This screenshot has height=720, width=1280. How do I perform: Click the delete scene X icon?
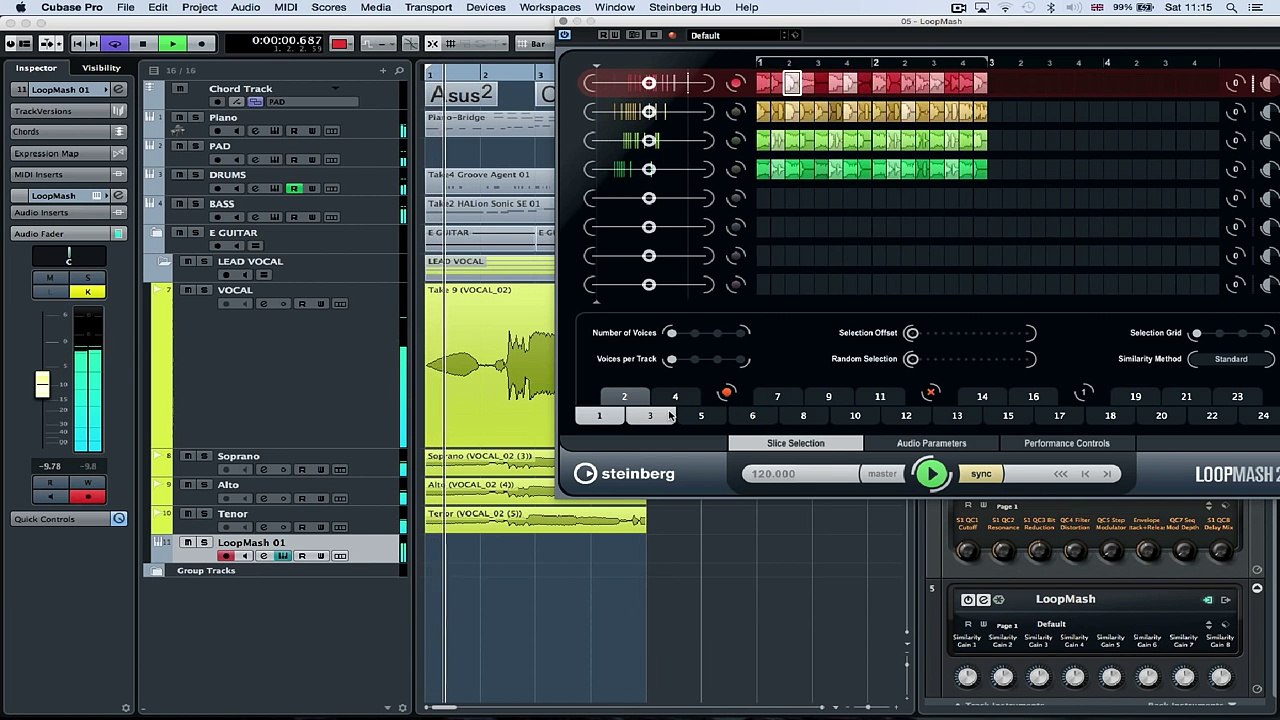(931, 393)
